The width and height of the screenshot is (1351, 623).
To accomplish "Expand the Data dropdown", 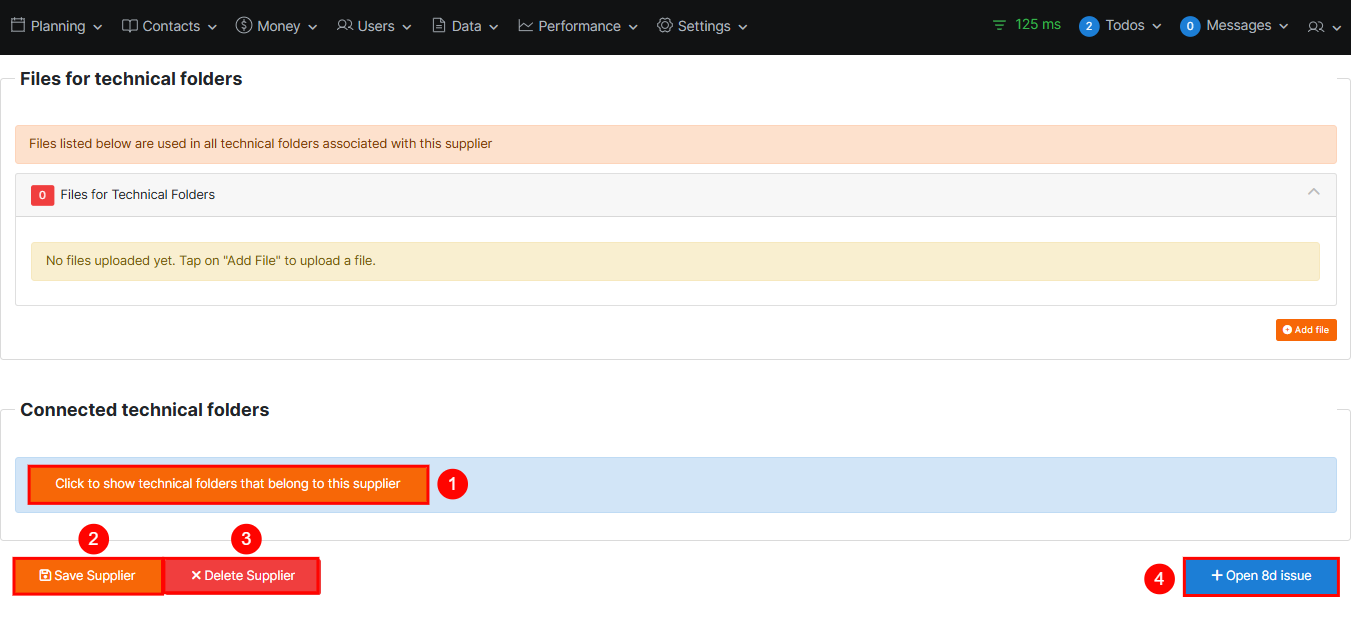I will (466, 26).
